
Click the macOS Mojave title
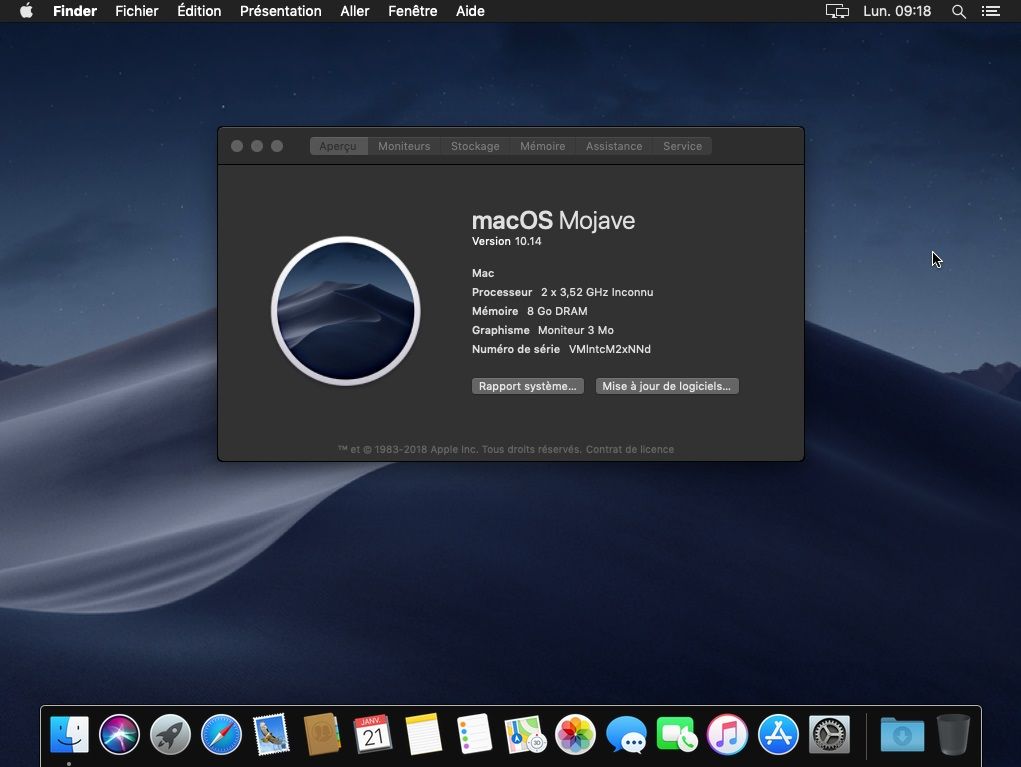pos(553,221)
